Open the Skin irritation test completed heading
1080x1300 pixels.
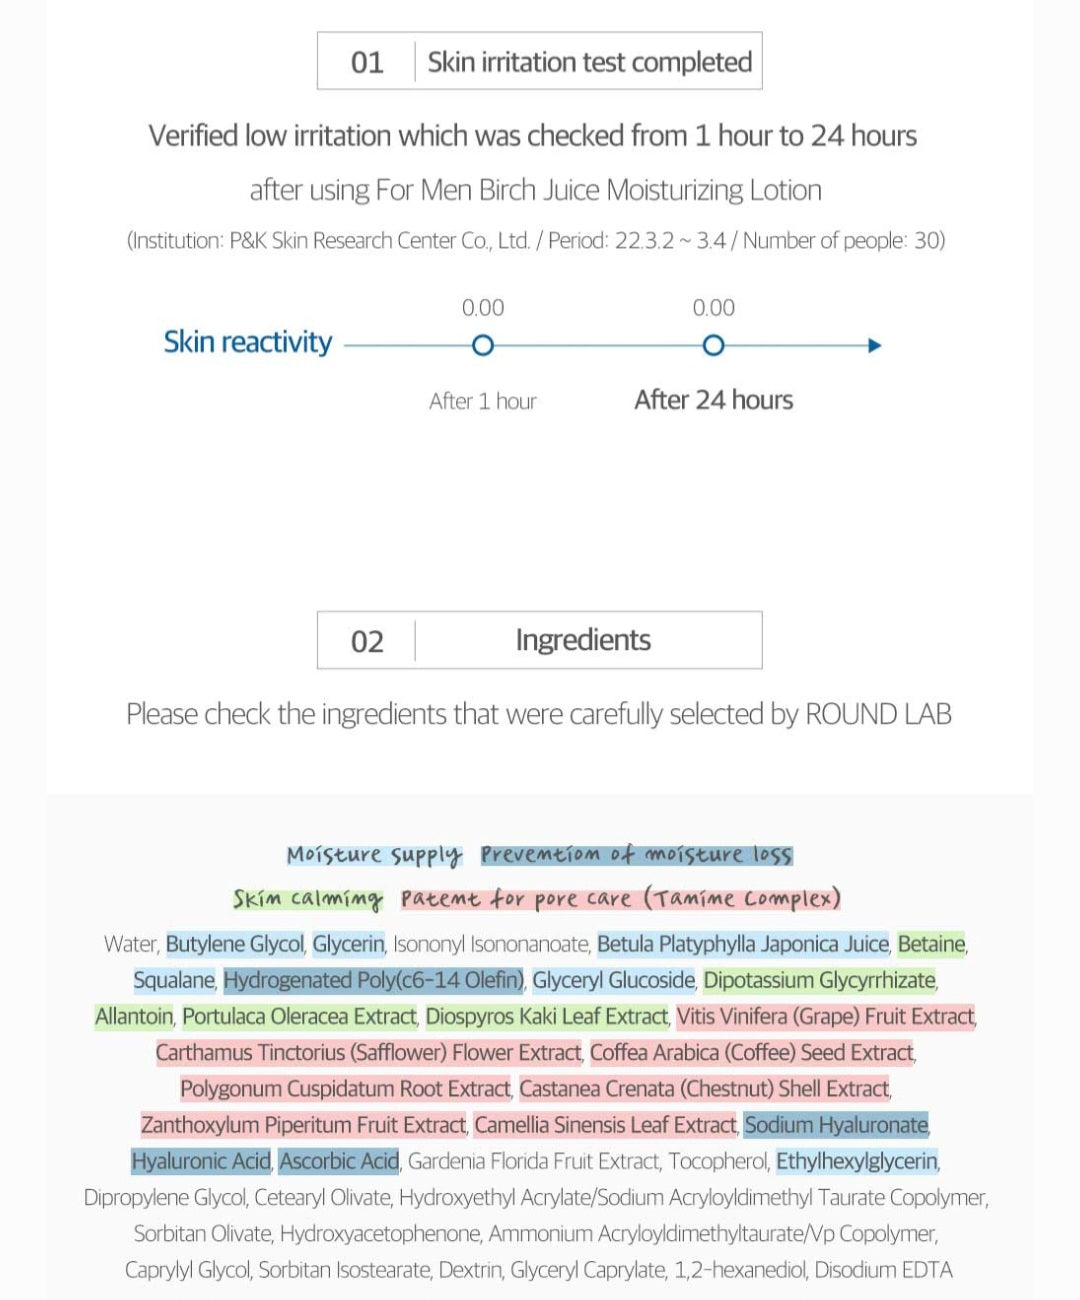coord(589,62)
